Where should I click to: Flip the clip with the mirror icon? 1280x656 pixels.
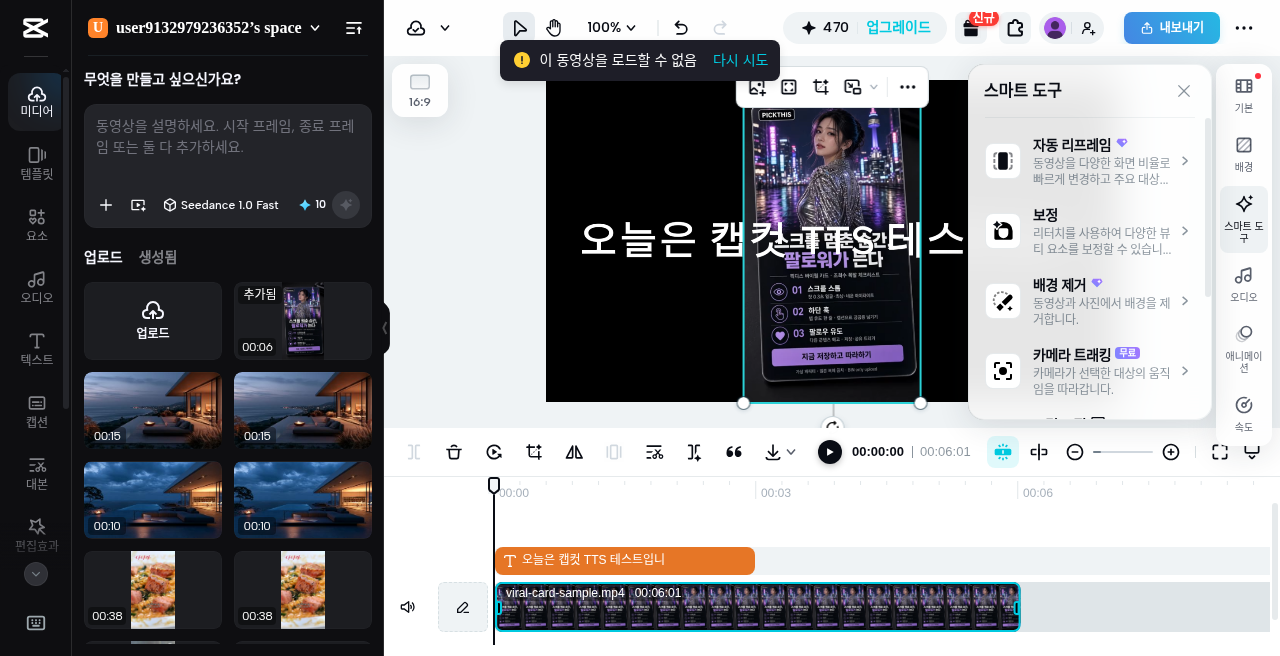click(x=574, y=452)
